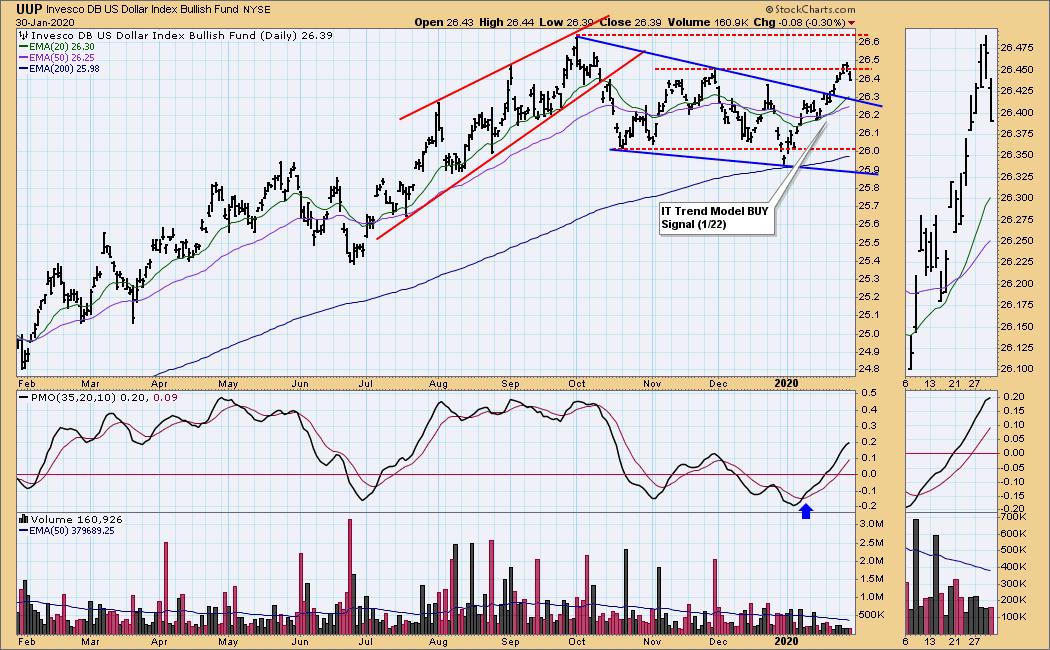Click the 27 date label under zoom panel
1050x650 pixels.
tap(973, 384)
